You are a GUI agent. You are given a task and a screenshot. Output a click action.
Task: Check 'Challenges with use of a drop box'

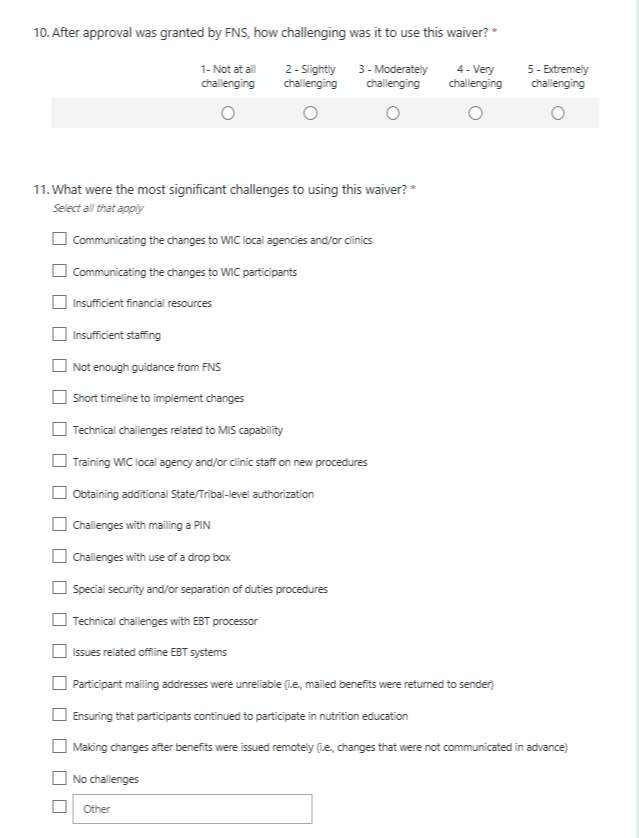coord(60,557)
